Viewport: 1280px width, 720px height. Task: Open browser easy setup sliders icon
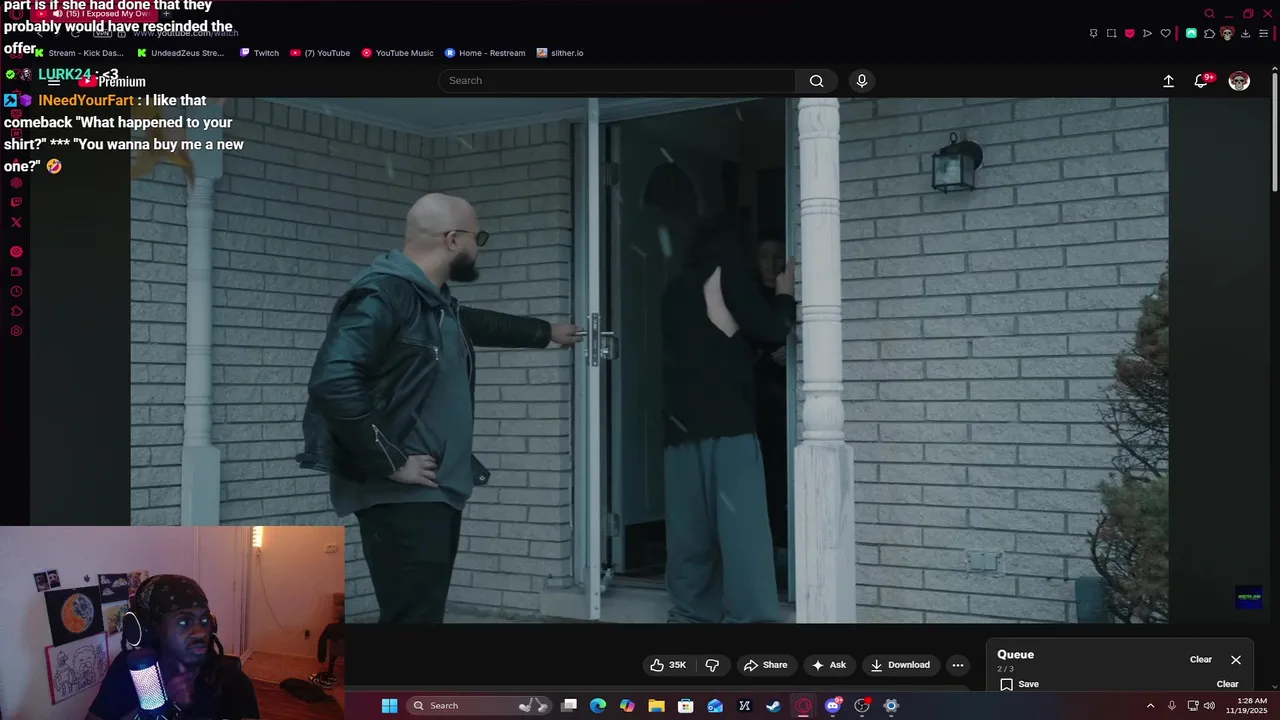tap(1263, 33)
